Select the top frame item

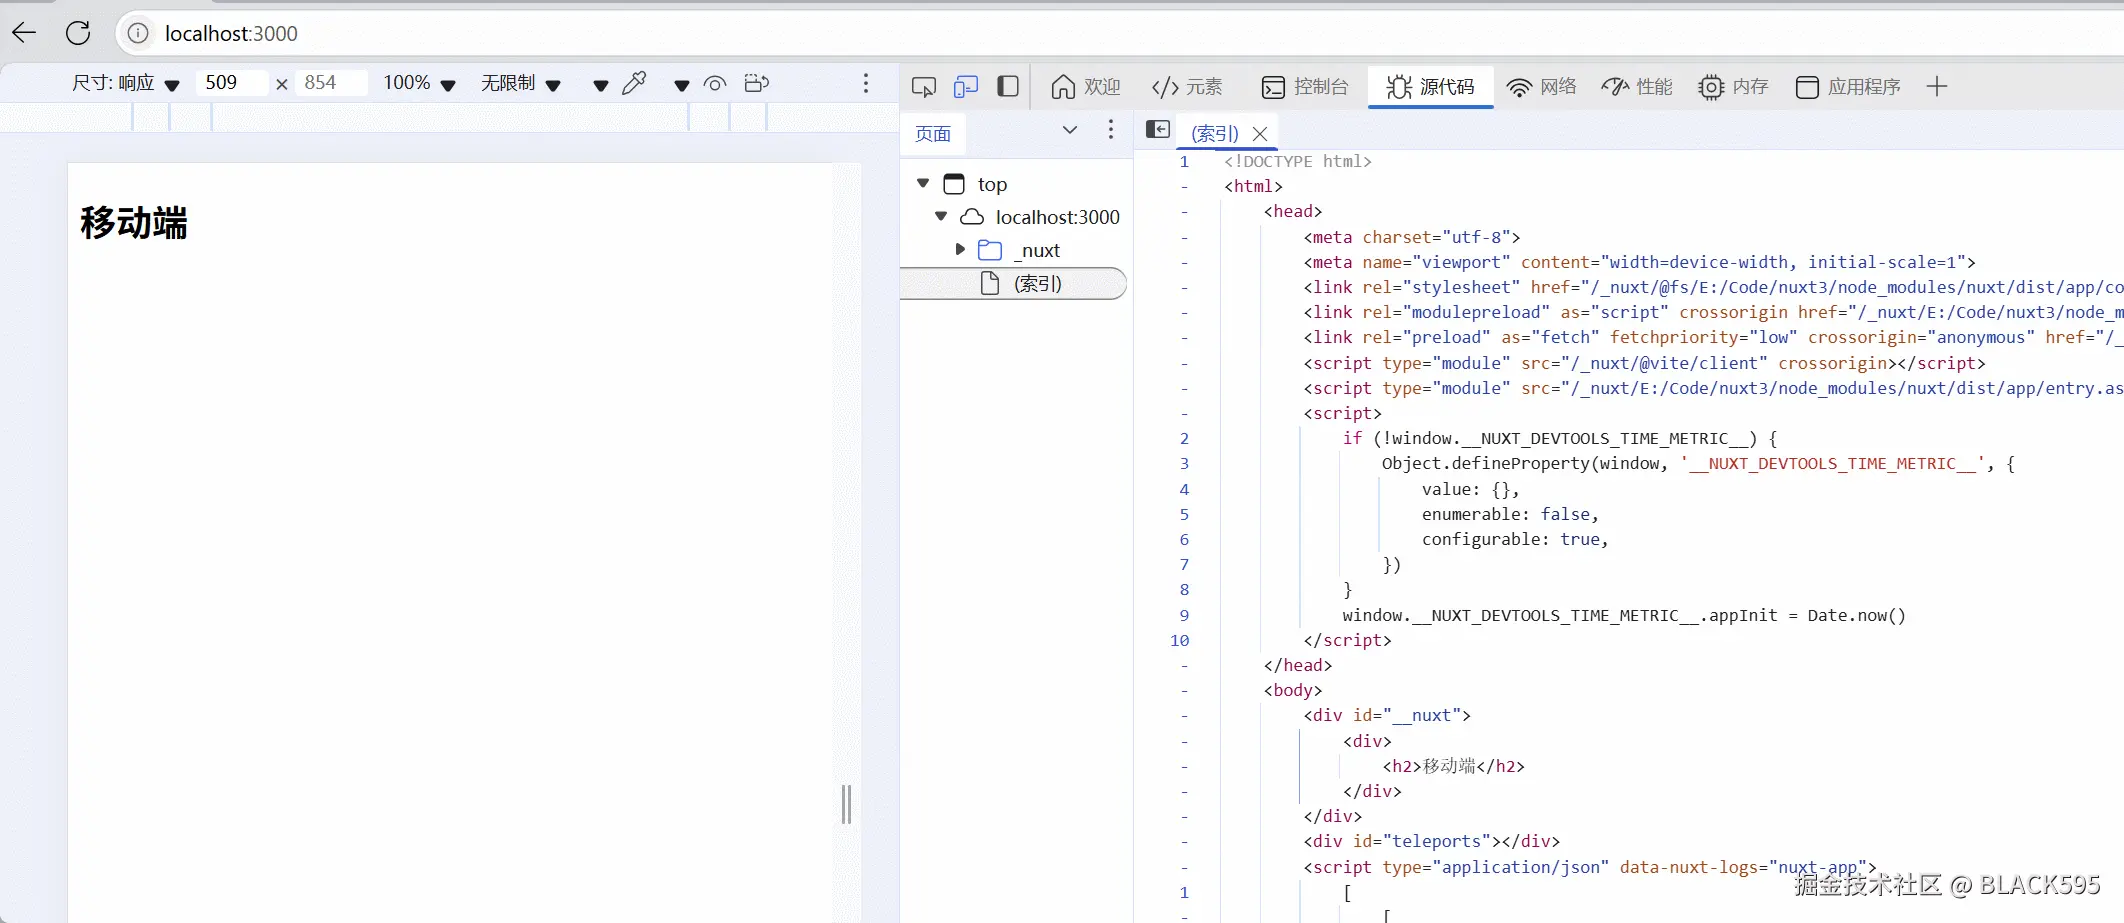click(x=992, y=184)
